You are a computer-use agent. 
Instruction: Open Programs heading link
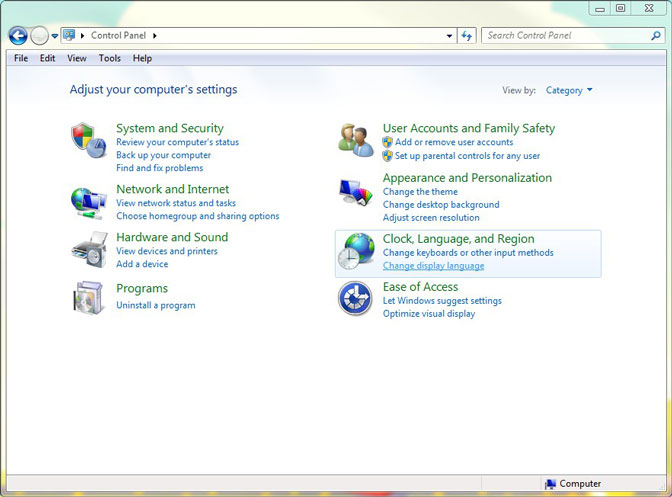[x=142, y=288]
